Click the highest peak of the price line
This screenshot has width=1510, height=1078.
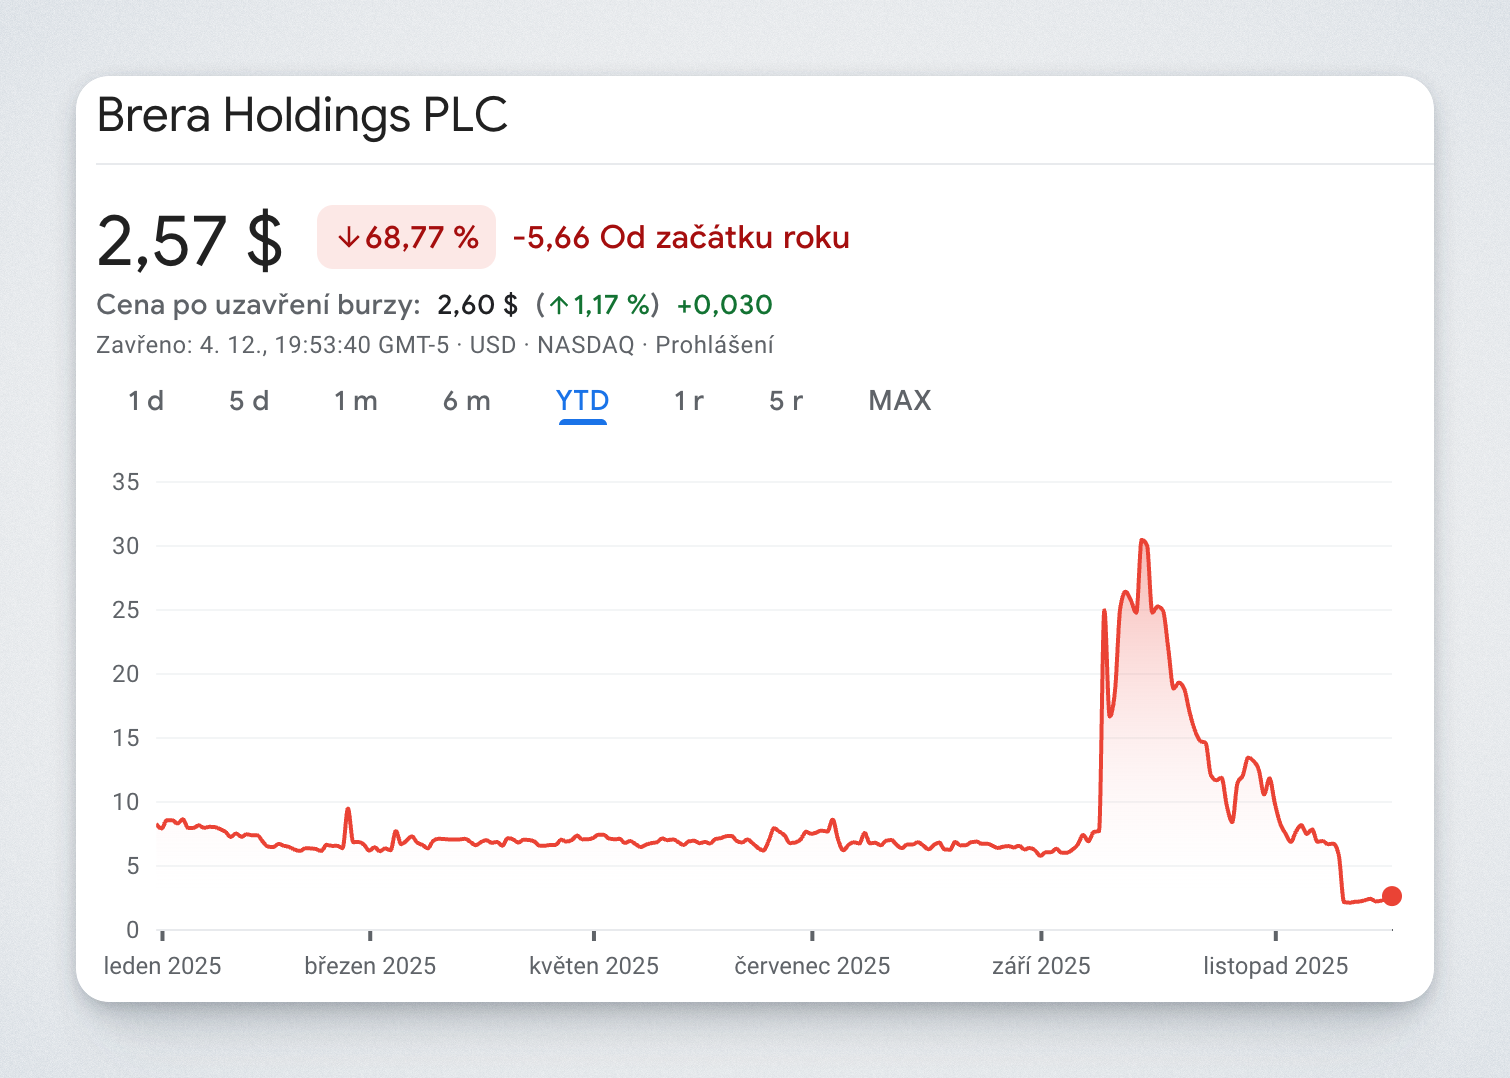pos(1143,541)
